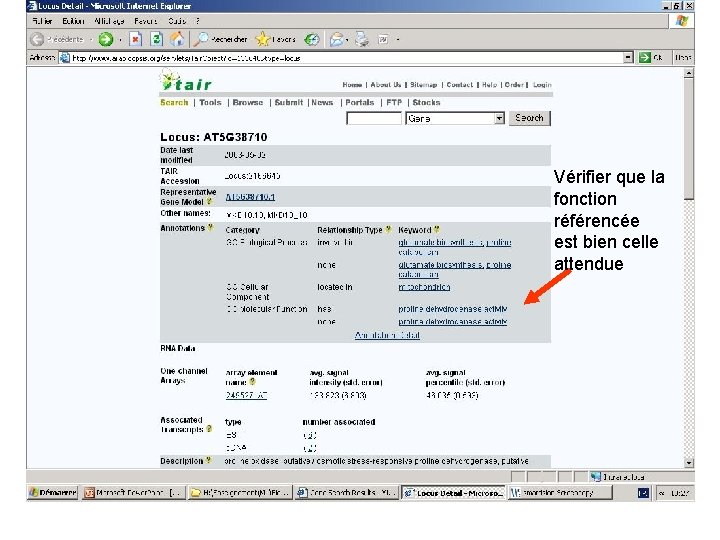Viewport: 720px width, 540px height.
Task: Expand the address bar history dropdown
Action: pyautogui.click(x=628, y=57)
